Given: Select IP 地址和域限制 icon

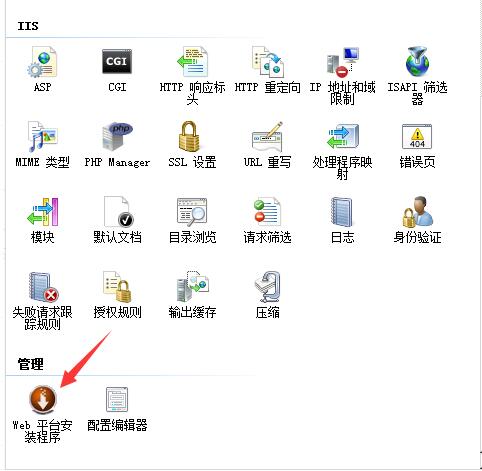Looking at the screenshot, I should click(342, 62).
